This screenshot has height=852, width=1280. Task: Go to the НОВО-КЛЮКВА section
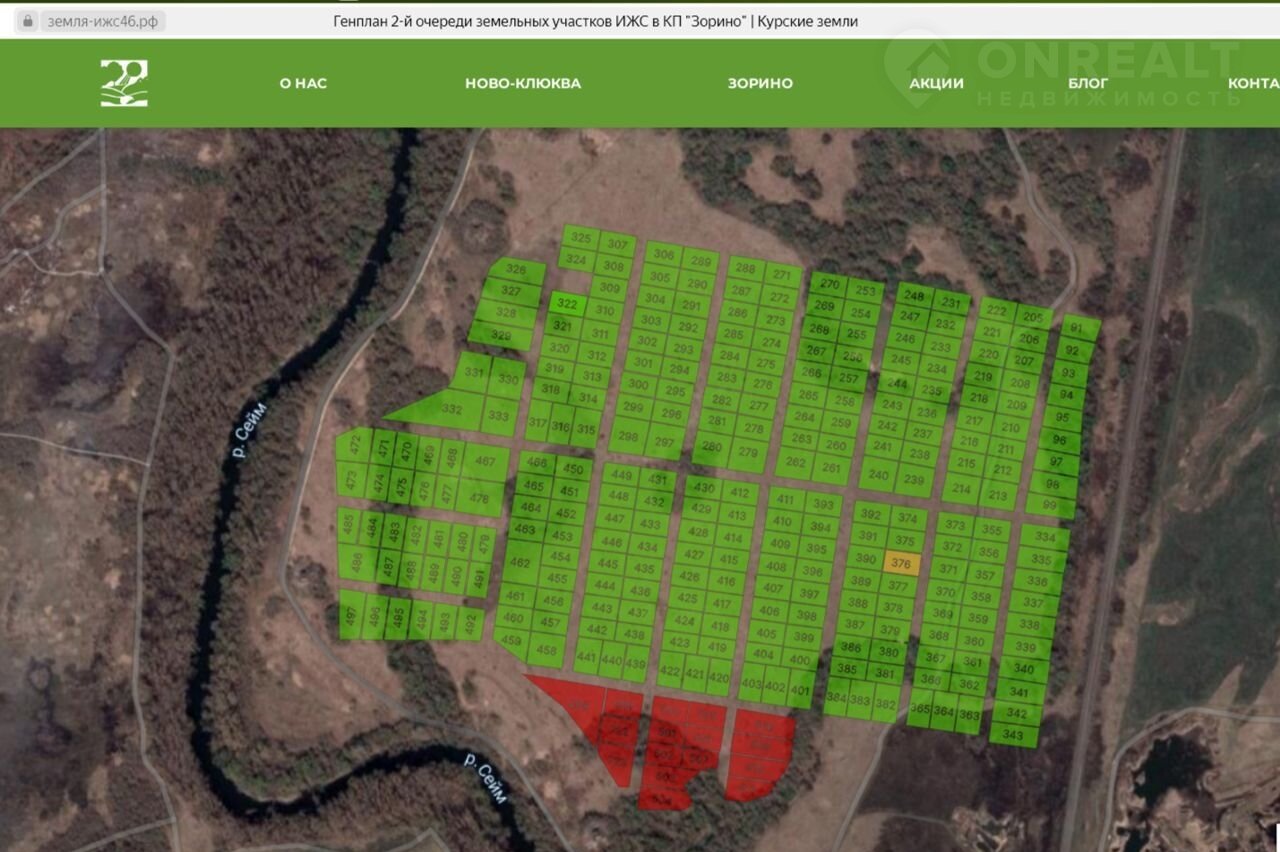522,83
